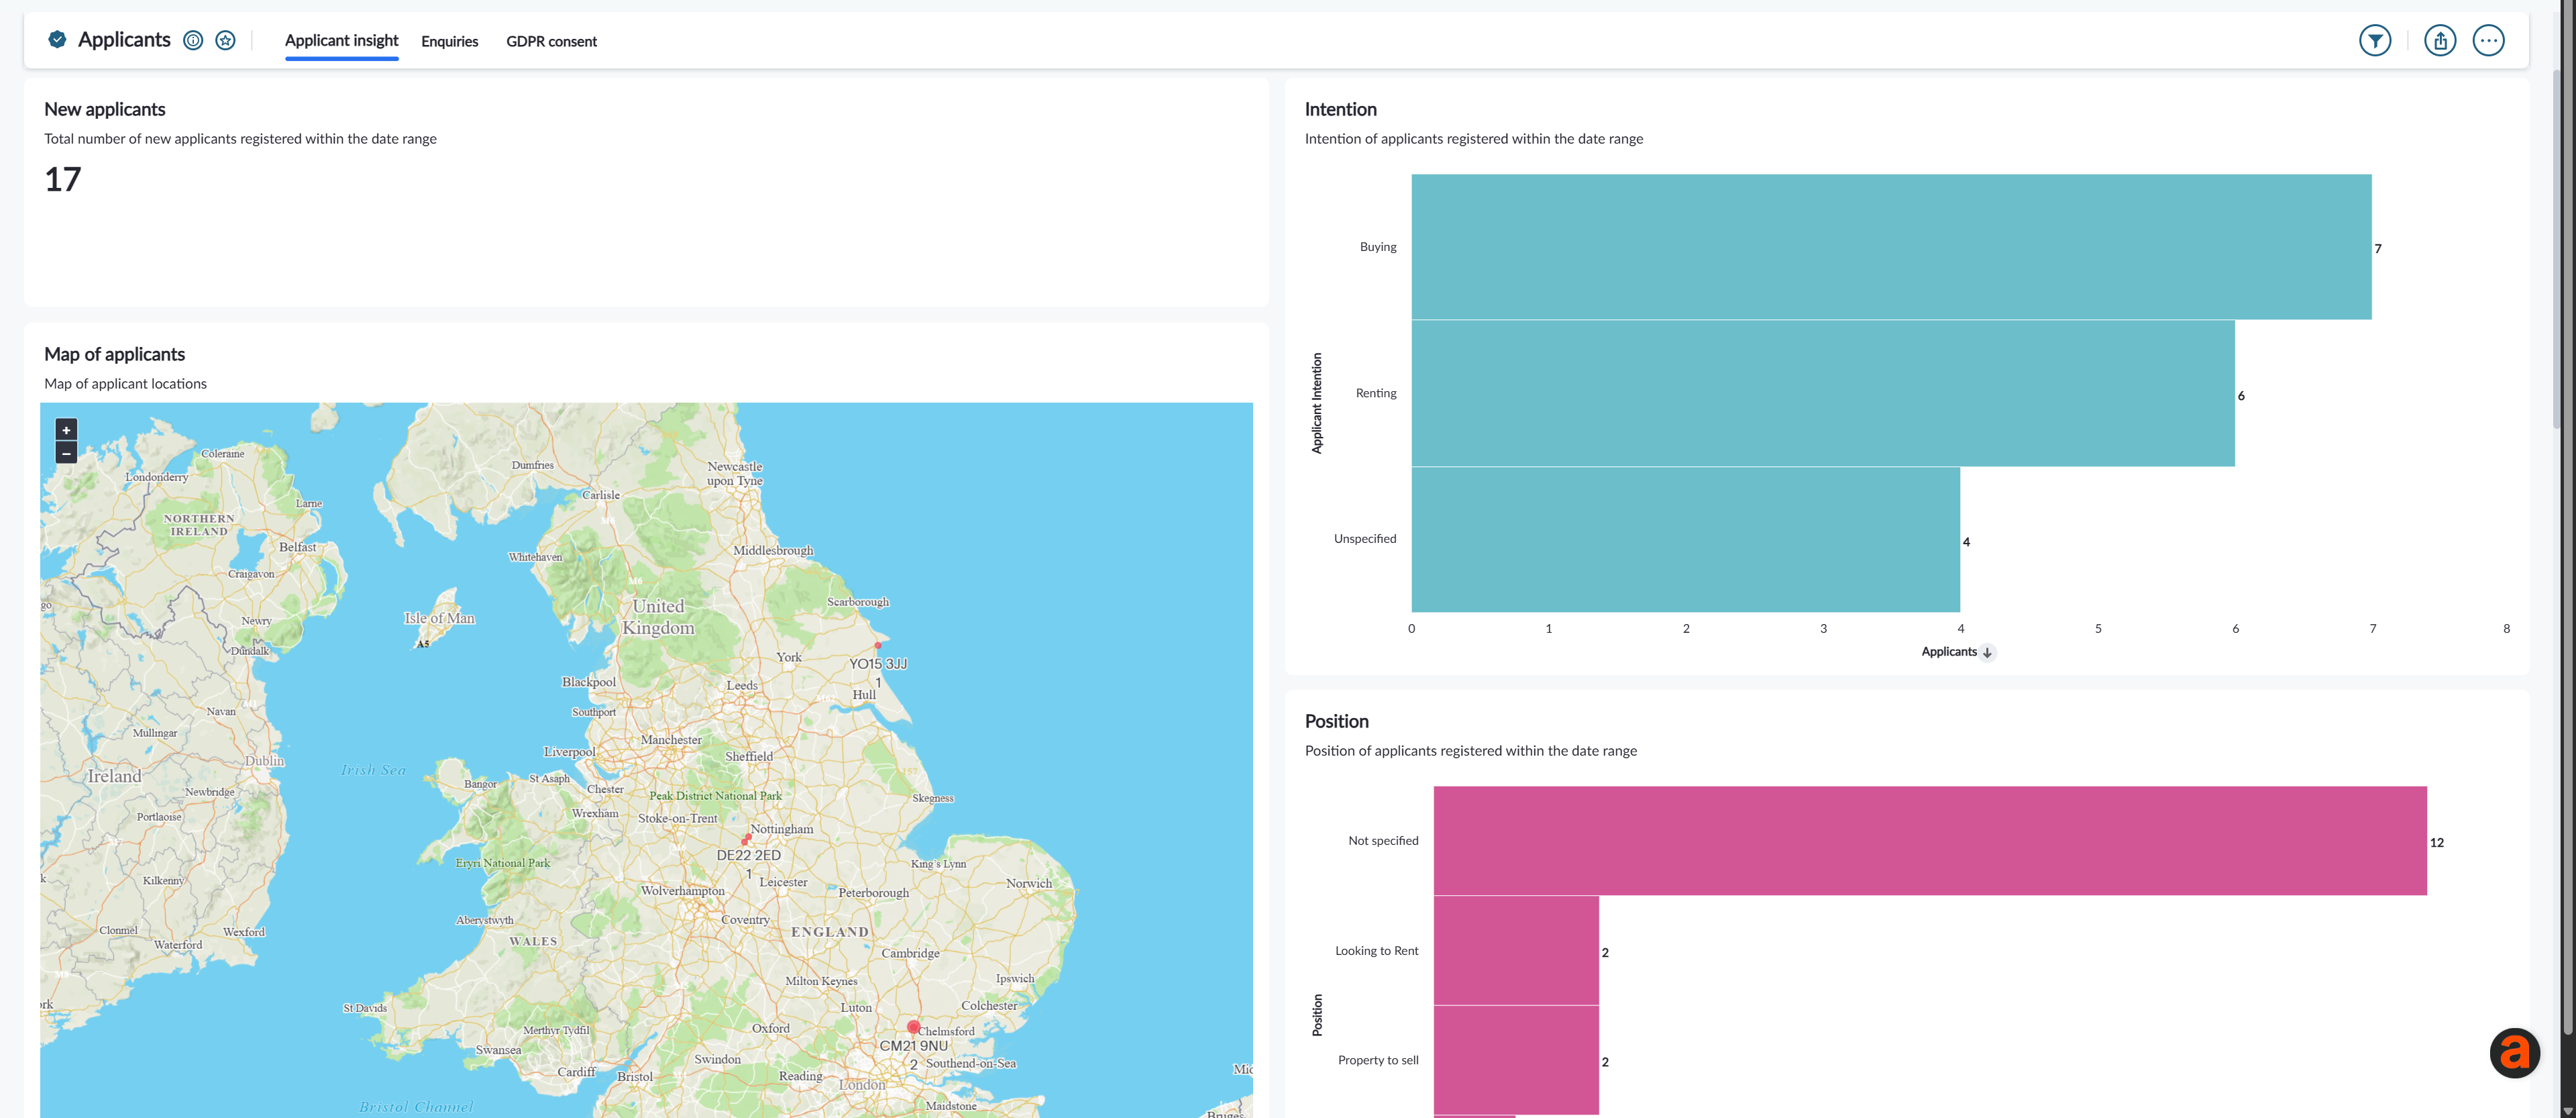
Task: Open the more options ellipsis menu
Action: coord(2488,40)
